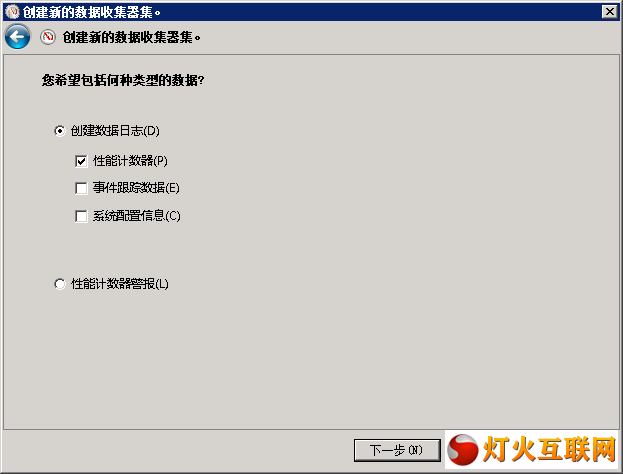Tick the 系统配置信息(C) checkbox
The width and height of the screenshot is (623, 474).
[x=81, y=216]
